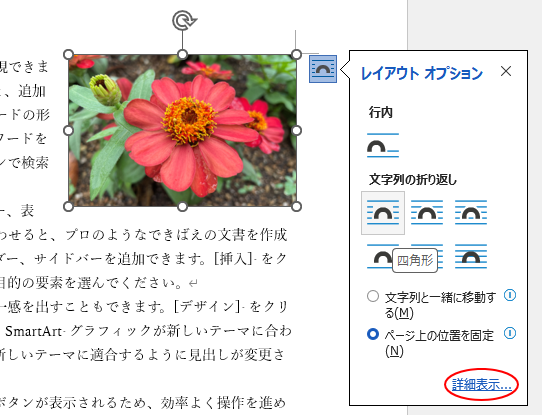
Task: Click the top-right resize handle of the image
Action: (x=297, y=54)
